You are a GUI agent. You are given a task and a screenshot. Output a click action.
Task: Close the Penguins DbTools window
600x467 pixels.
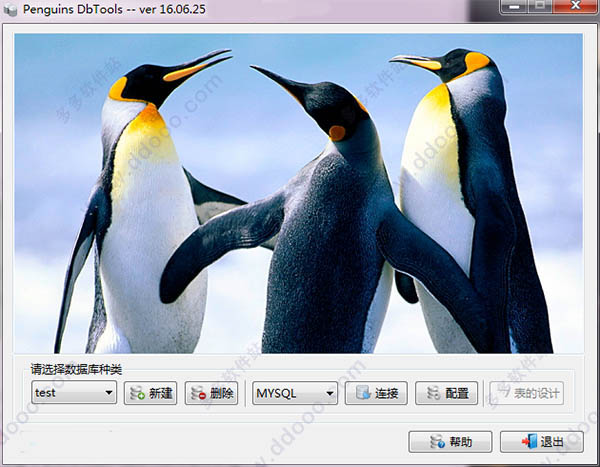pyautogui.click(x=575, y=7)
